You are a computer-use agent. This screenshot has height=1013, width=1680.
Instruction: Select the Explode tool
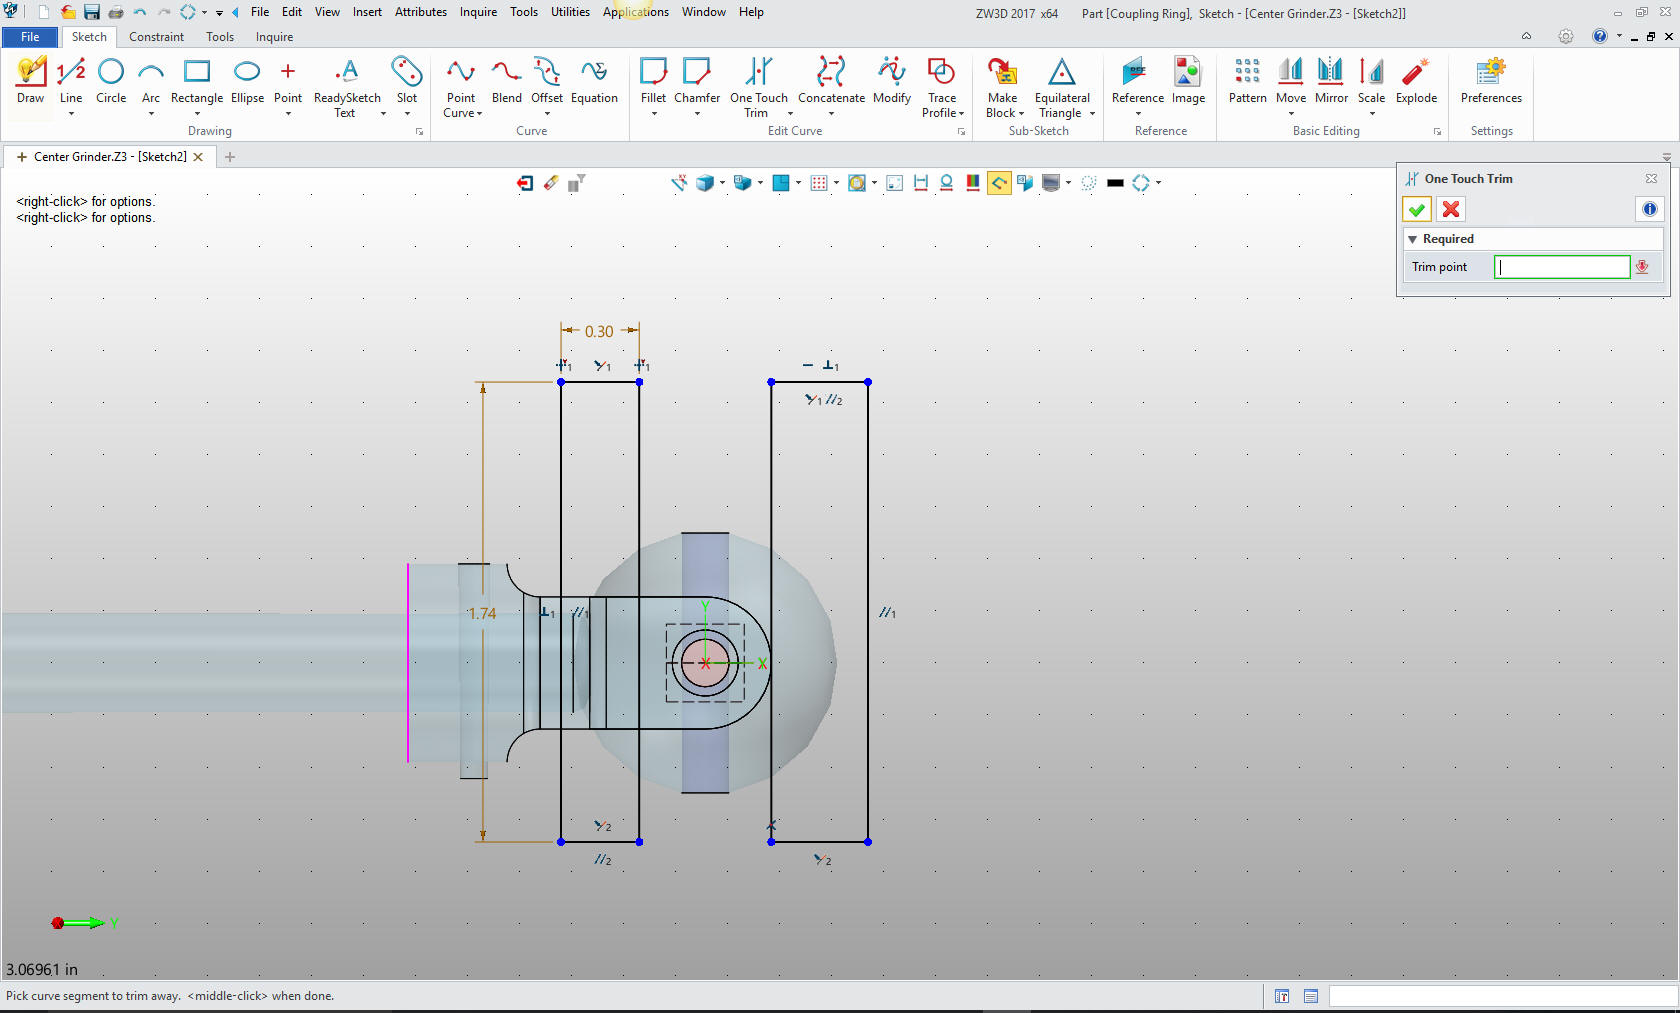(1416, 80)
